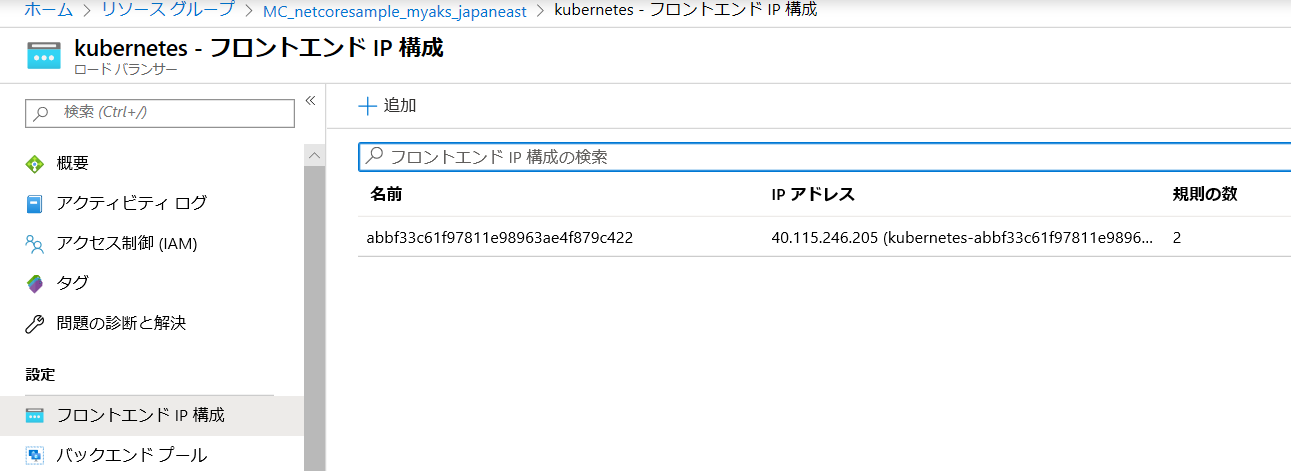
Task: Click the IAM people icon
Action: click(x=35, y=243)
